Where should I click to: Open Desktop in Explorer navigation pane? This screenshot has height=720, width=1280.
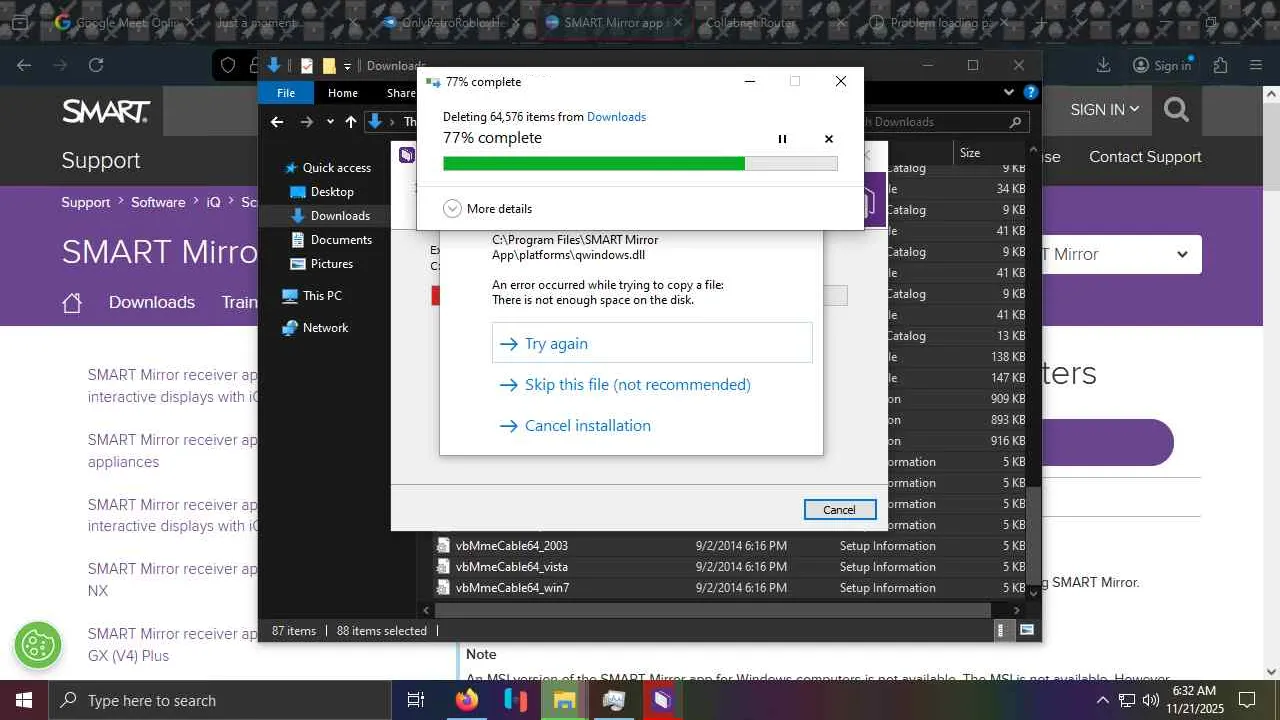[321, 192]
